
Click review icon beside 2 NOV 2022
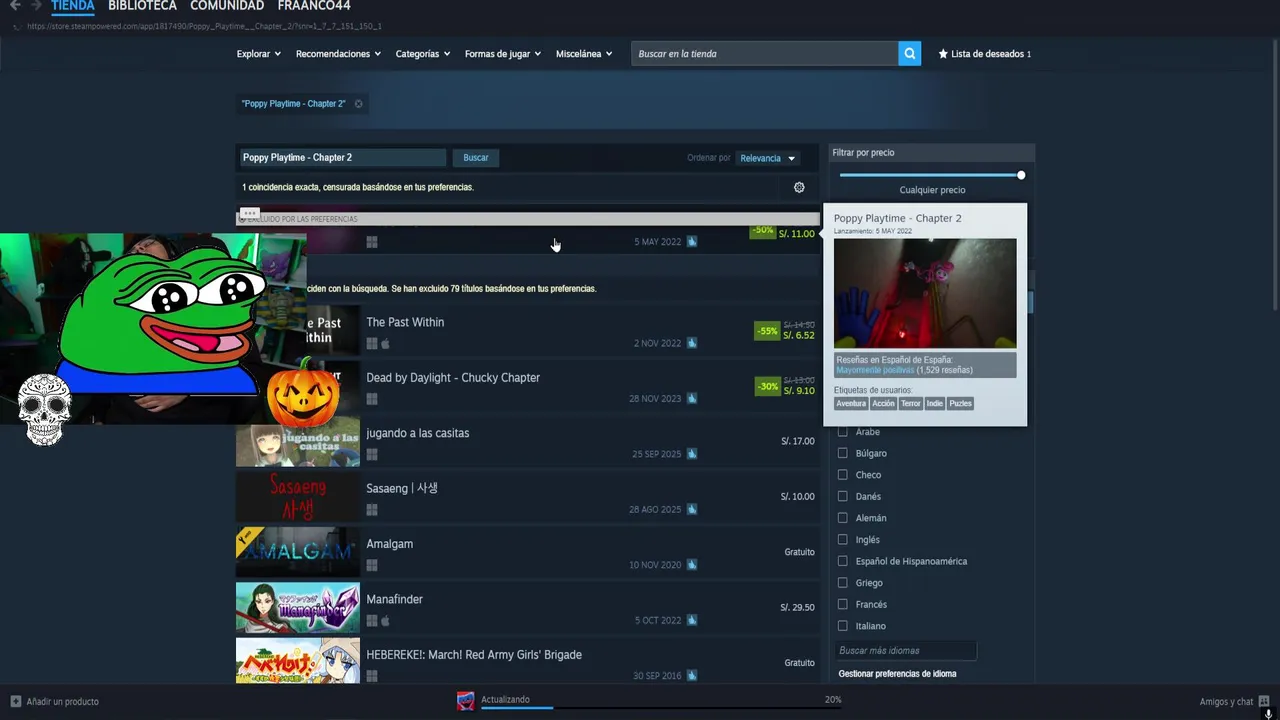pyautogui.click(x=692, y=343)
